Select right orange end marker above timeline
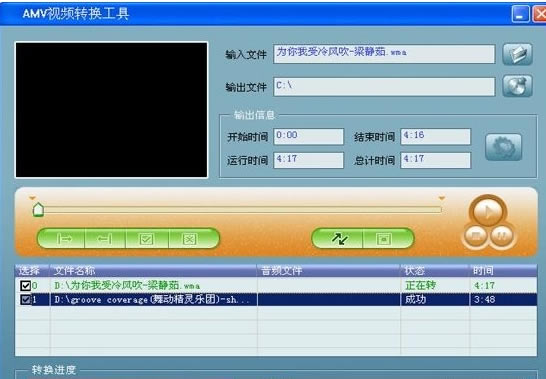 (442, 198)
